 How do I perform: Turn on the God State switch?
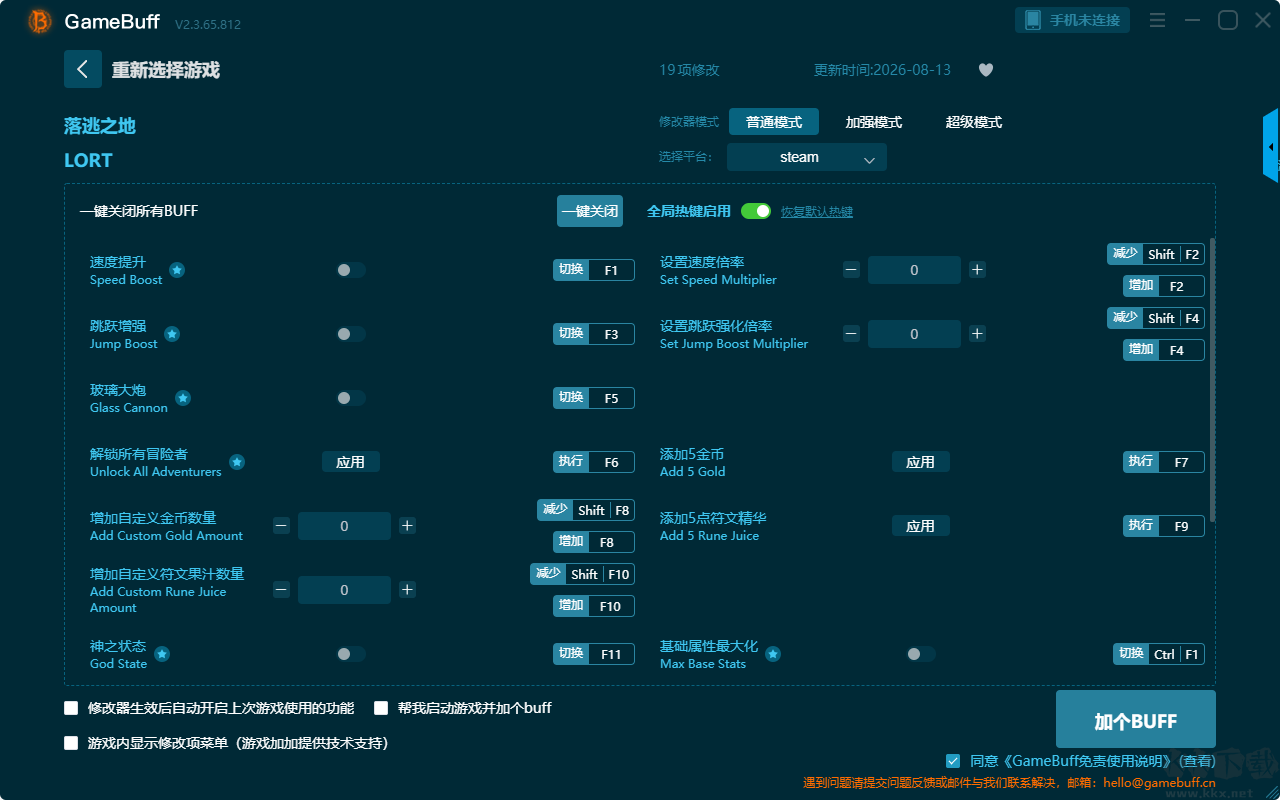click(351, 654)
